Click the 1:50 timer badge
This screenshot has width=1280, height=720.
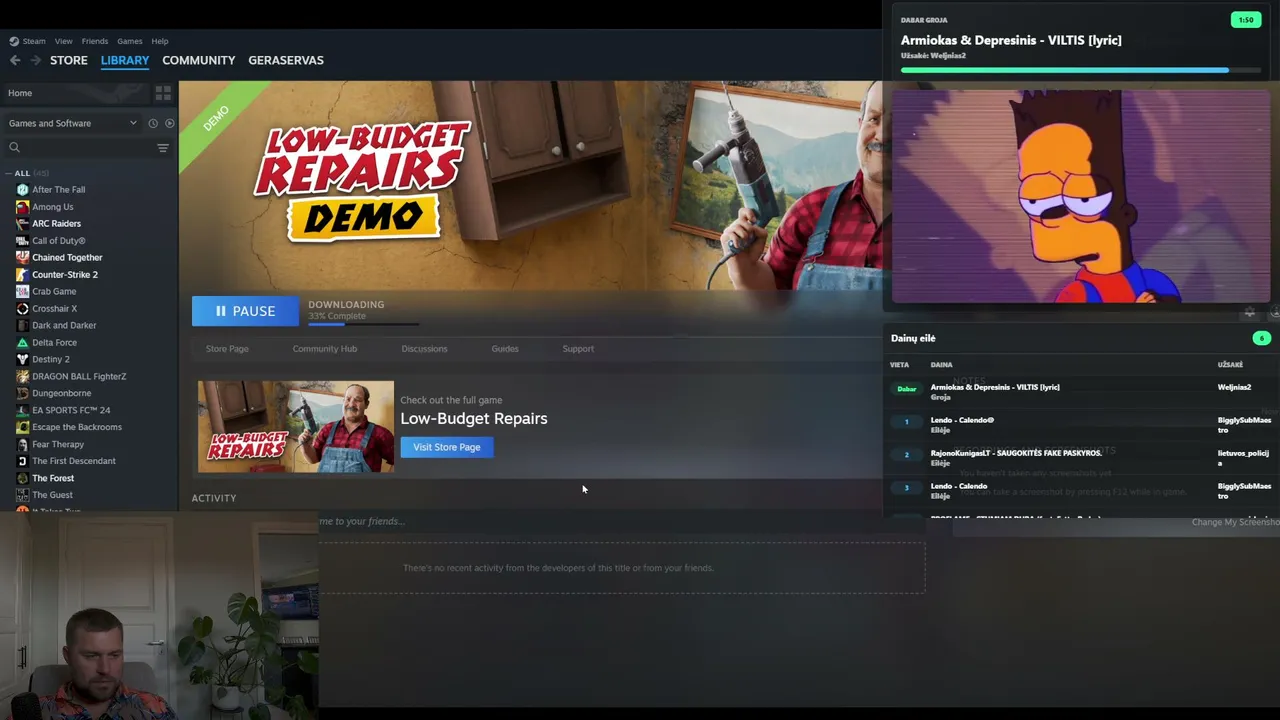pyautogui.click(x=1246, y=20)
